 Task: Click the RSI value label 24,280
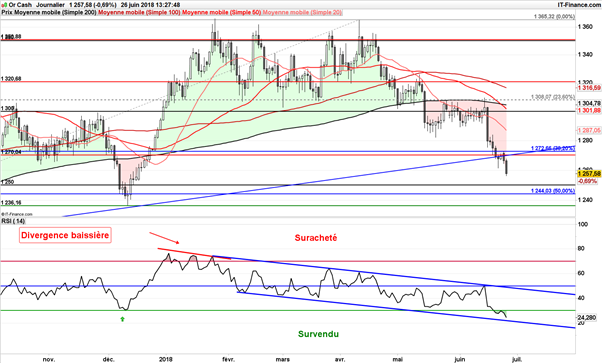click(x=587, y=317)
